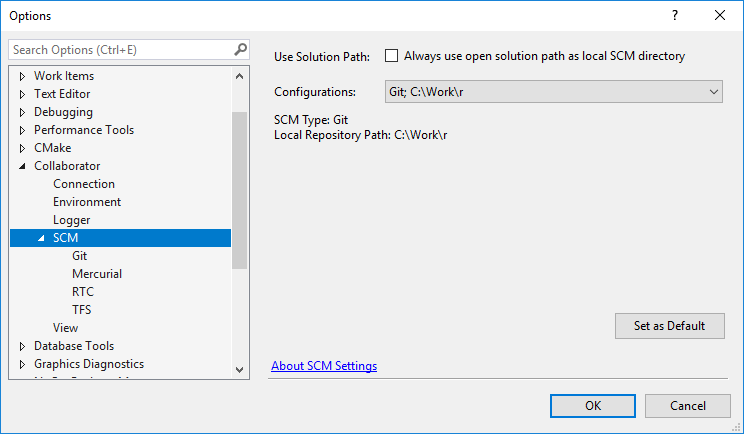Image resolution: width=744 pixels, height=434 pixels.
Task: Click the Search Options input field
Action: coord(120,49)
